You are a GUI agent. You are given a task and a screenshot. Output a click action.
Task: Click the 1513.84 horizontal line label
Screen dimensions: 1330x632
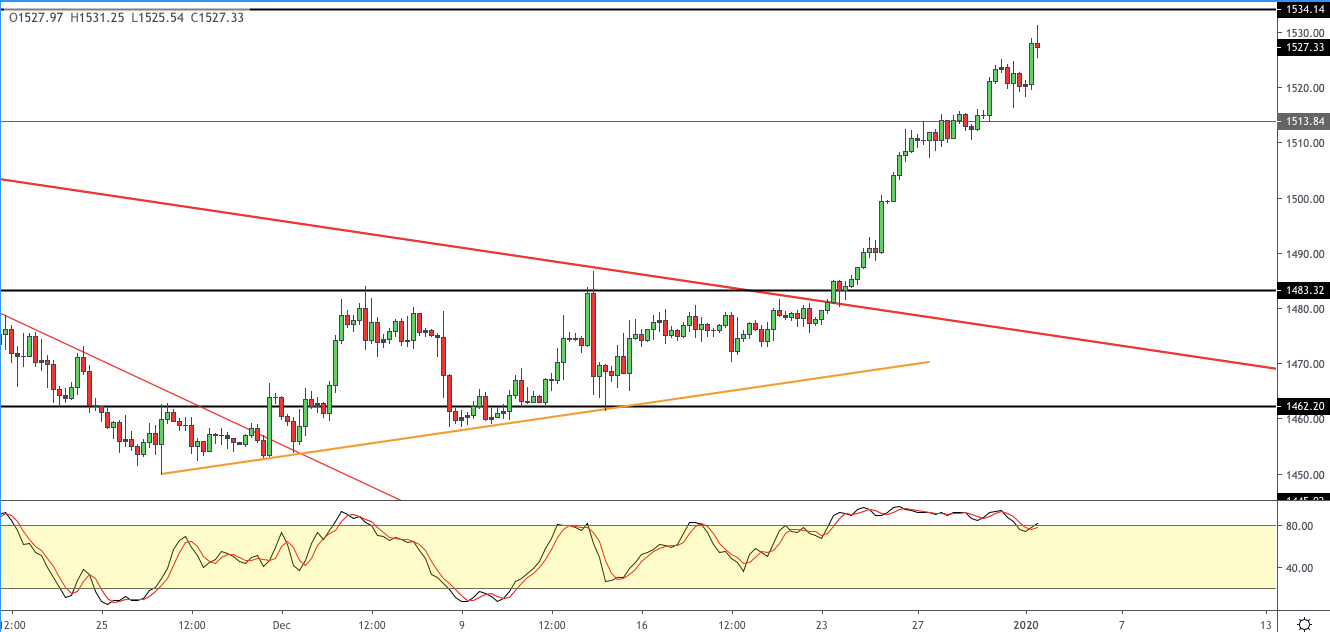pos(1304,122)
